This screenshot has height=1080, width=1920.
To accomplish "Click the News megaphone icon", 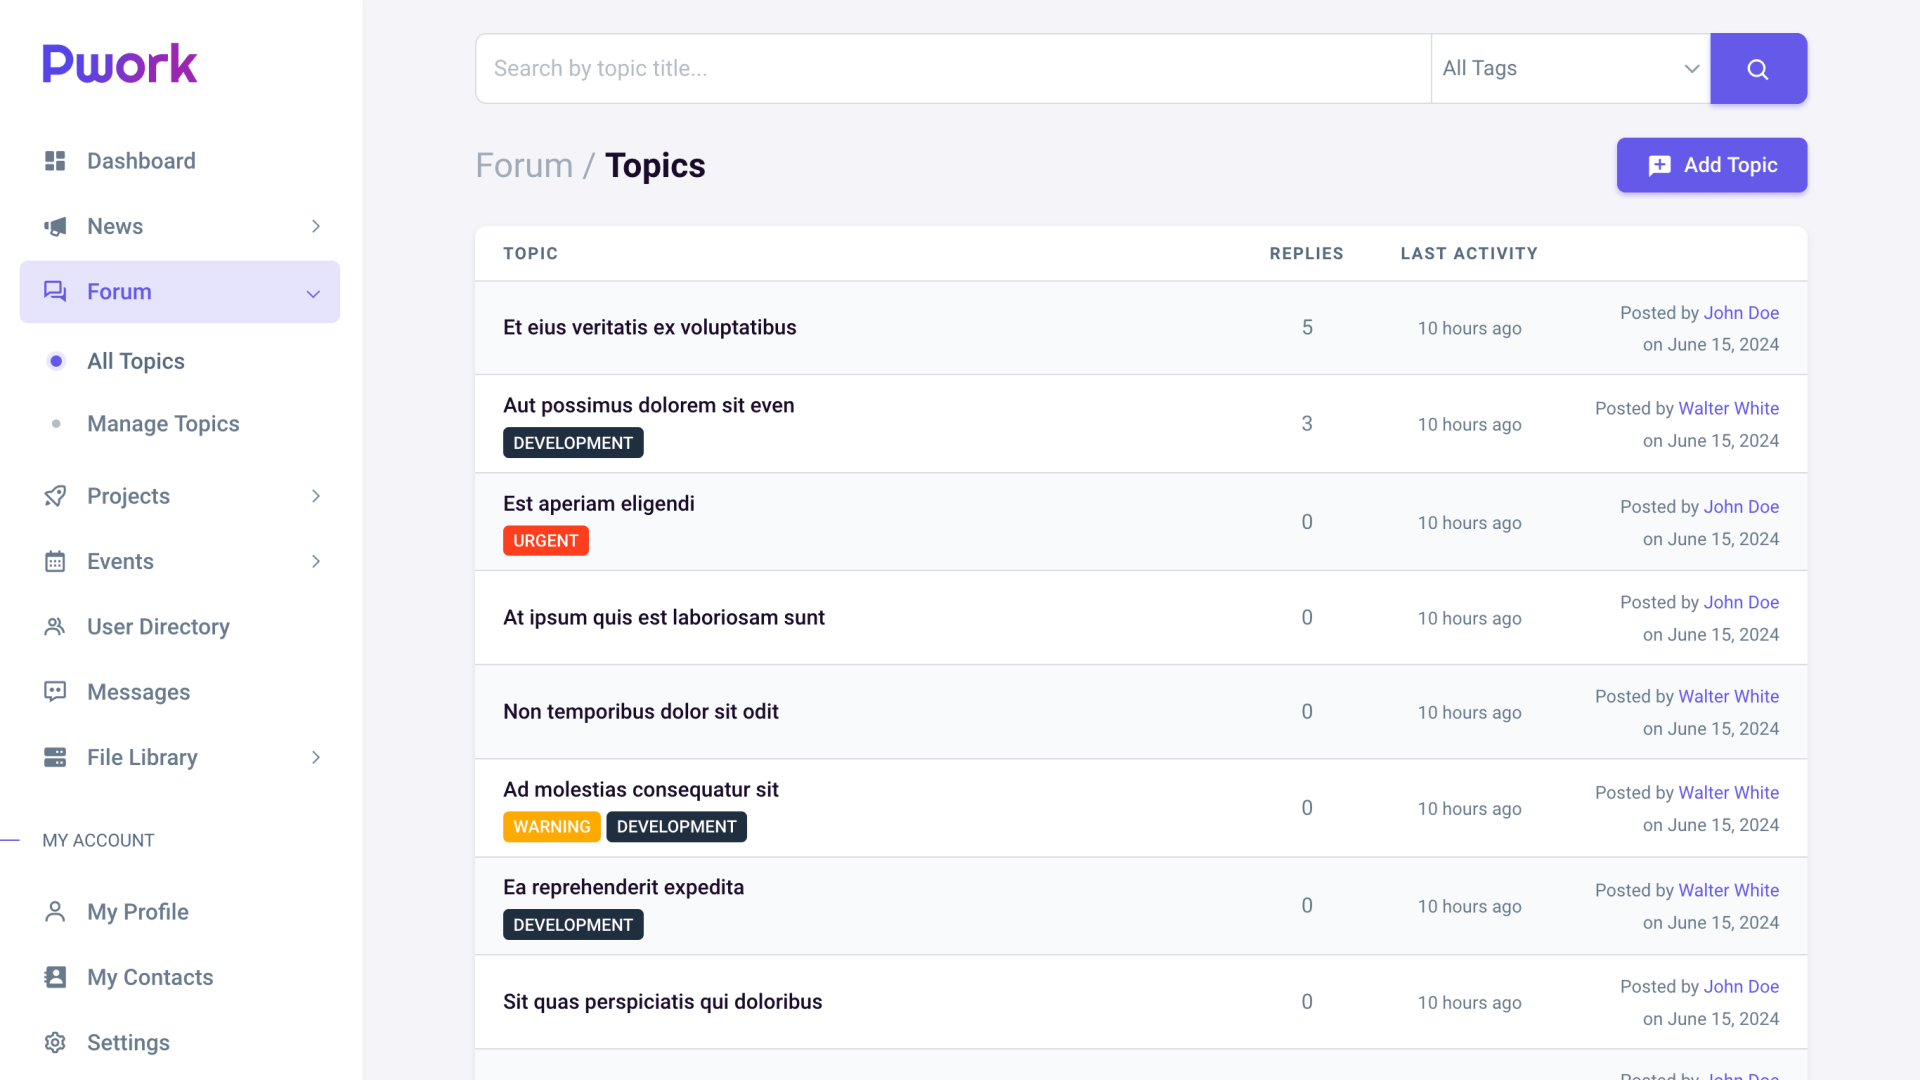I will 55,226.
